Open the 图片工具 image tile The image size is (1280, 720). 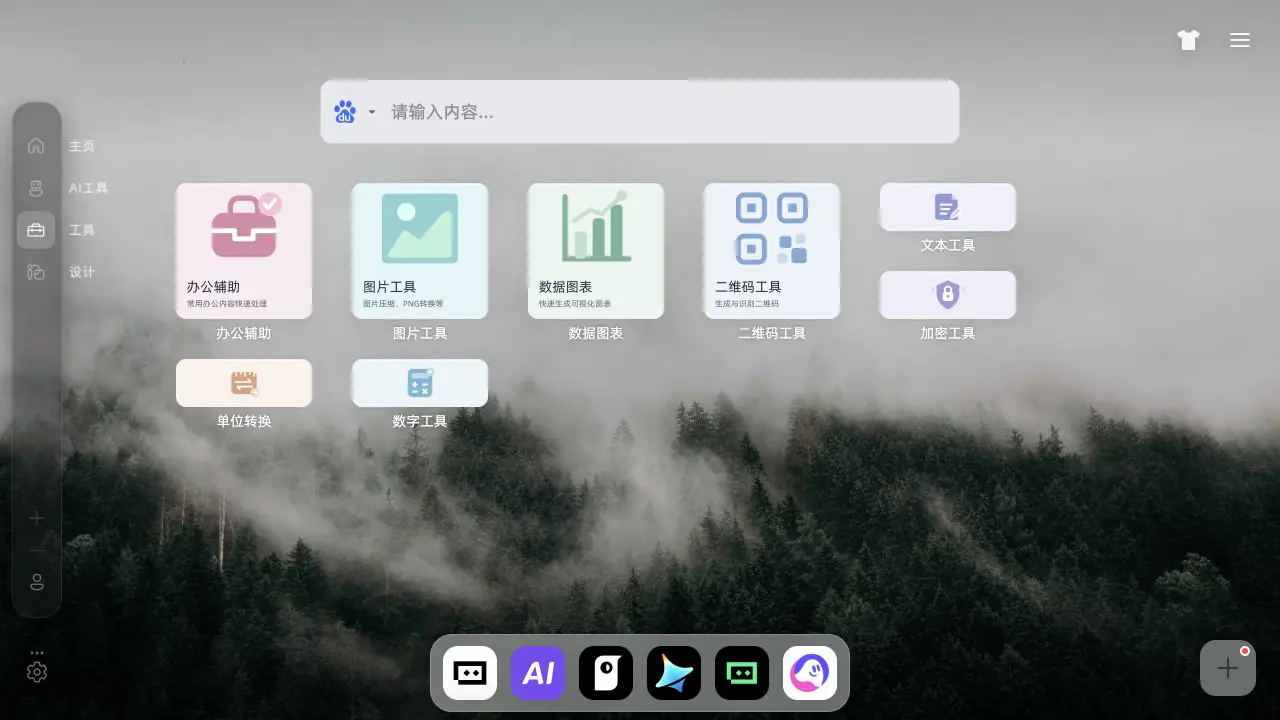point(420,251)
